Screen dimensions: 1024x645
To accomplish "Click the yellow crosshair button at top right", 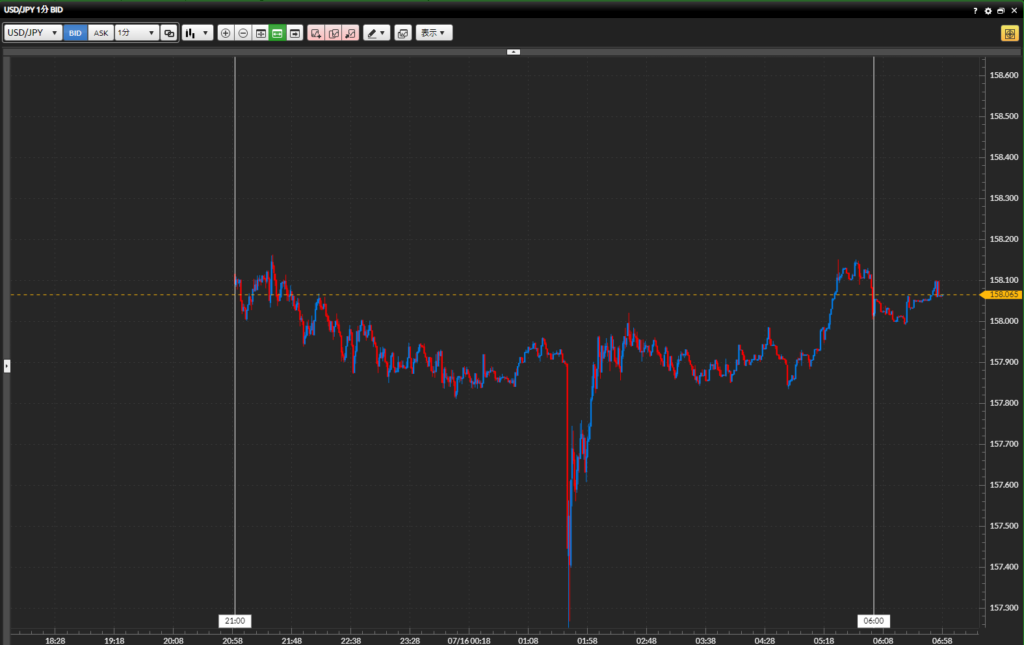I will click(x=1009, y=33).
